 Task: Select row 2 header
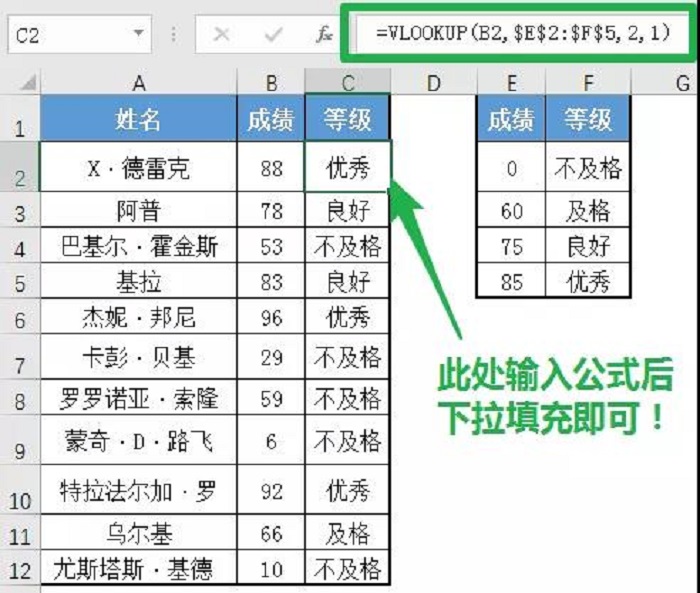(20, 166)
